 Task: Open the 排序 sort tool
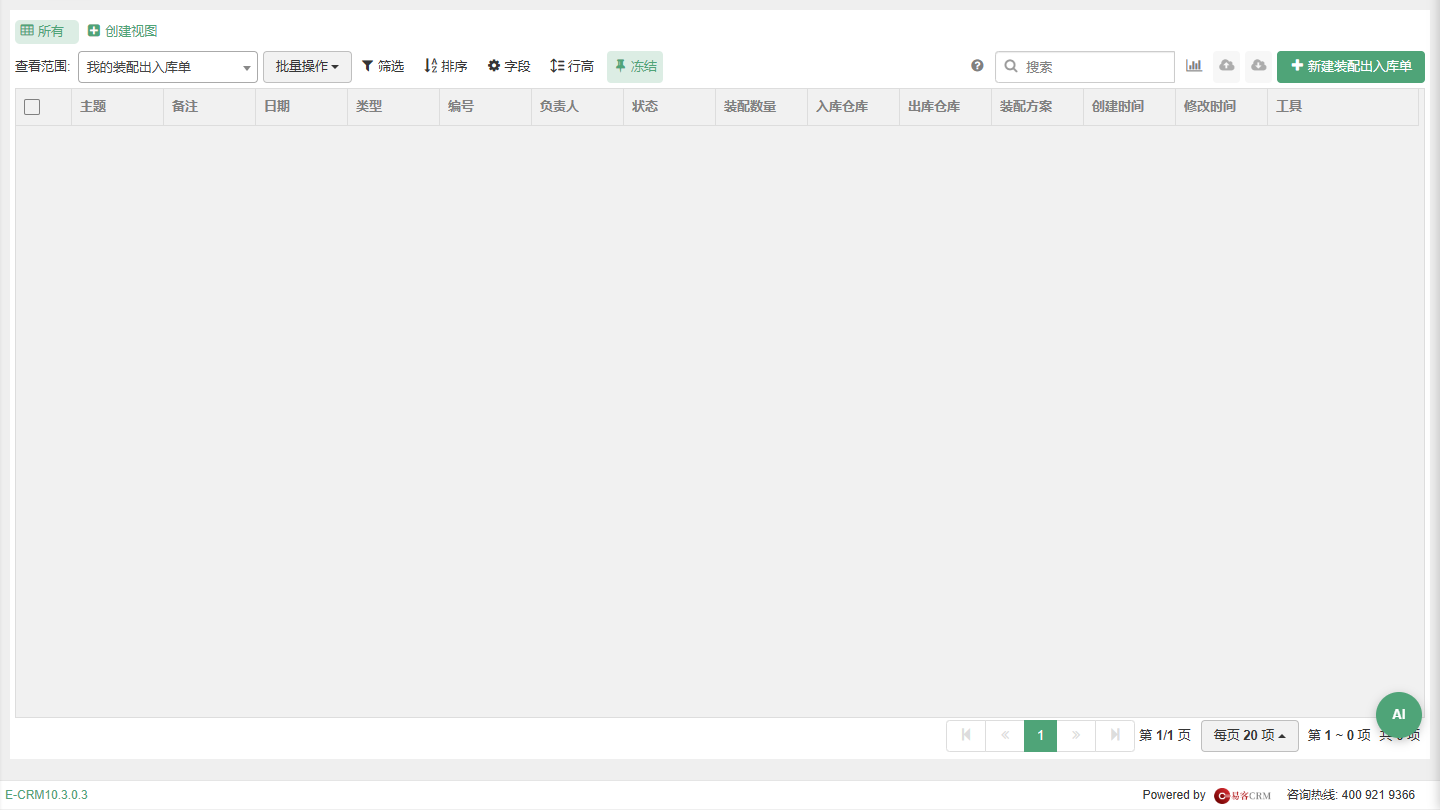(x=446, y=66)
